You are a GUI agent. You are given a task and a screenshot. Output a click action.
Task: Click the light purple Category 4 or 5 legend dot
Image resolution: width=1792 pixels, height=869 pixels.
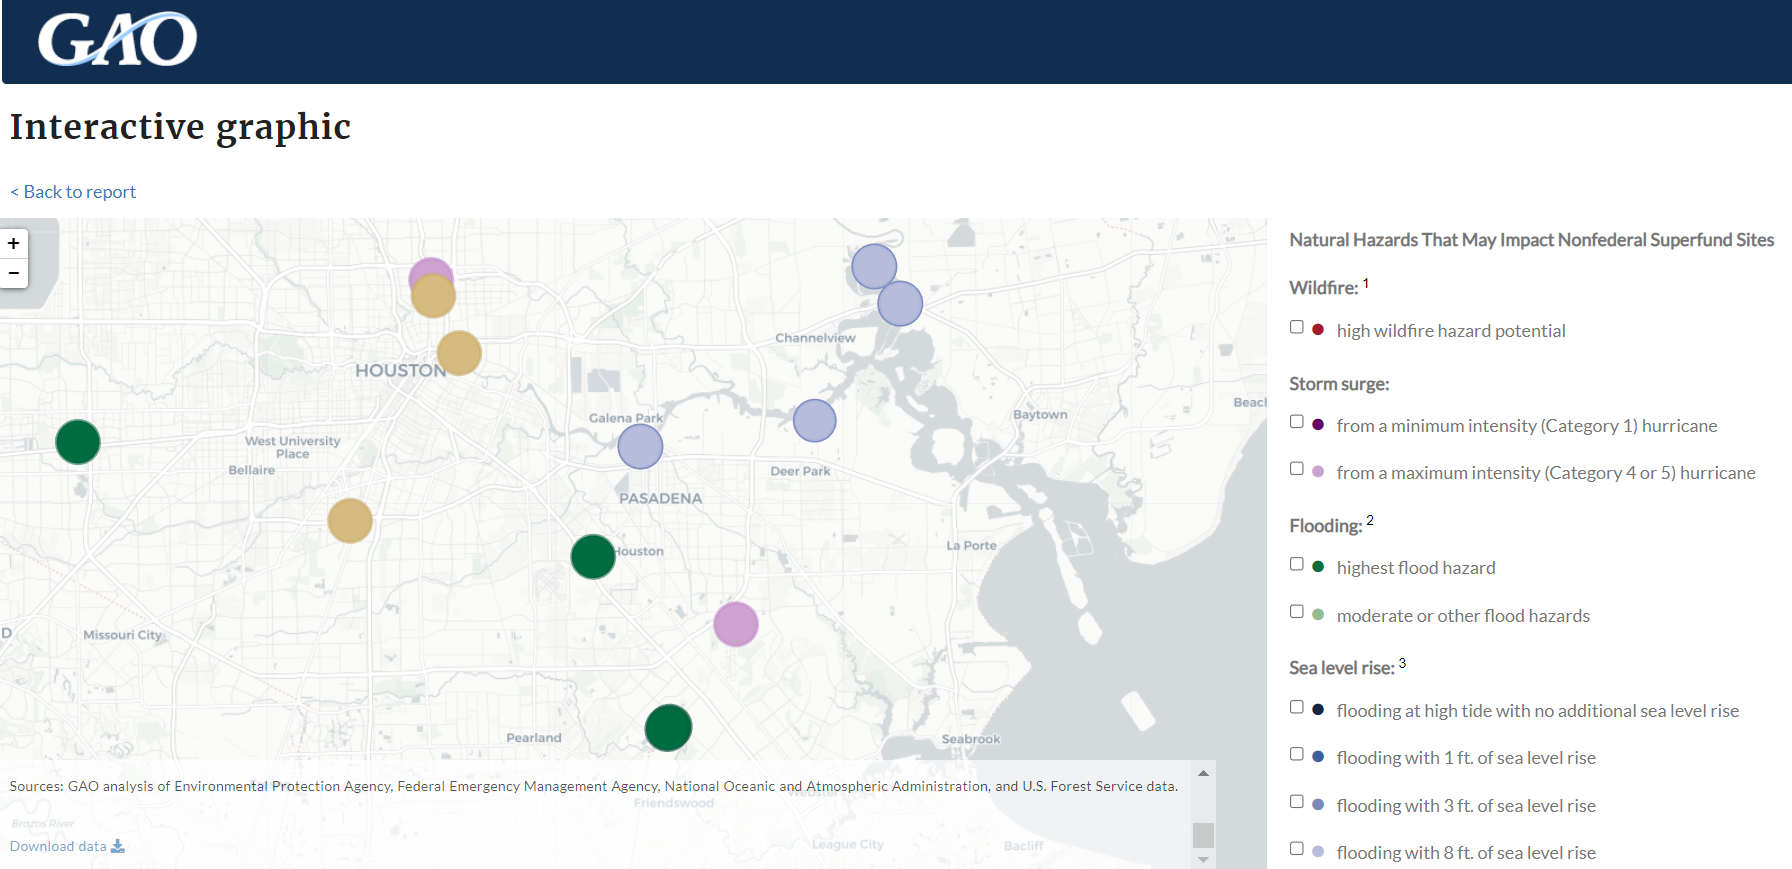click(1318, 471)
